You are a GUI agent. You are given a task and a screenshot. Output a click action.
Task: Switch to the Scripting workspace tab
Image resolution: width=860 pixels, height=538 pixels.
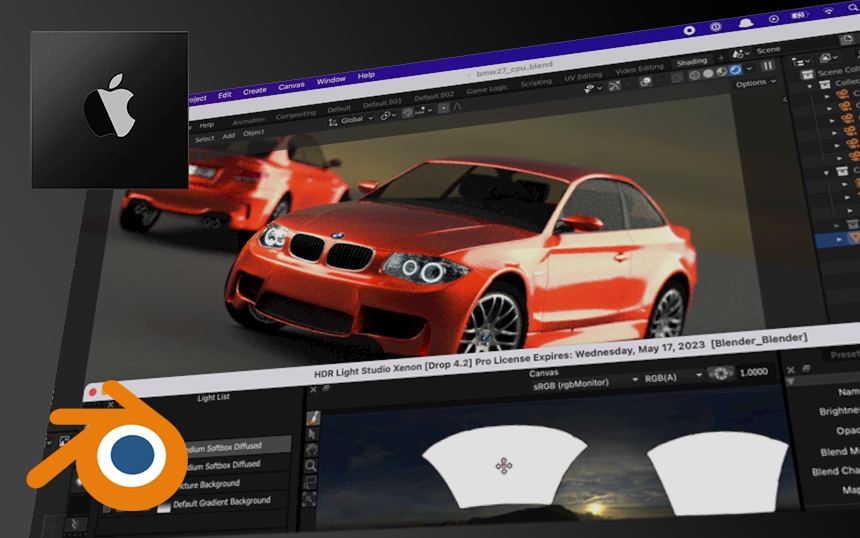tap(536, 83)
